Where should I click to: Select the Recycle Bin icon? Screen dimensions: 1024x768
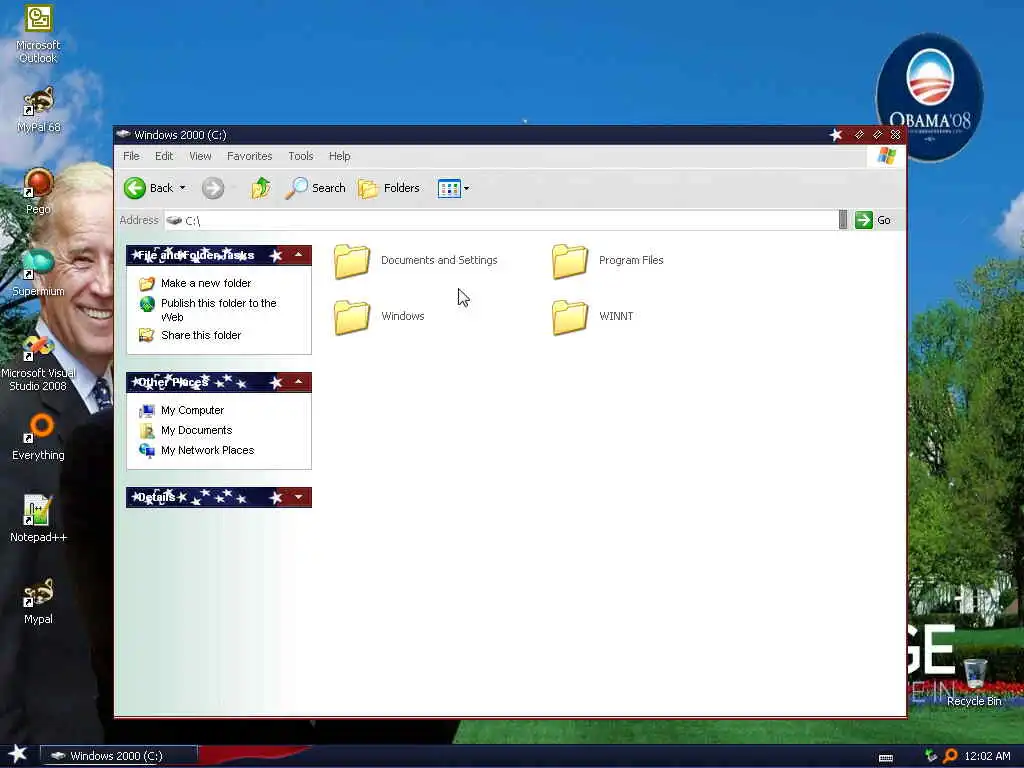[x=974, y=682]
